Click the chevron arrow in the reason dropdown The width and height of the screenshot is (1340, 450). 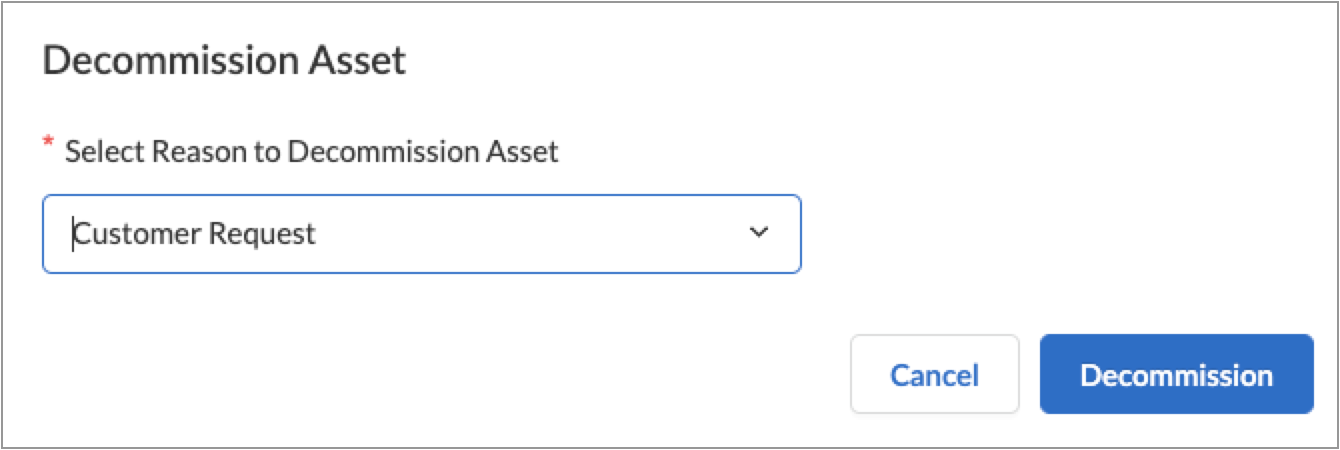[x=759, y=233]
